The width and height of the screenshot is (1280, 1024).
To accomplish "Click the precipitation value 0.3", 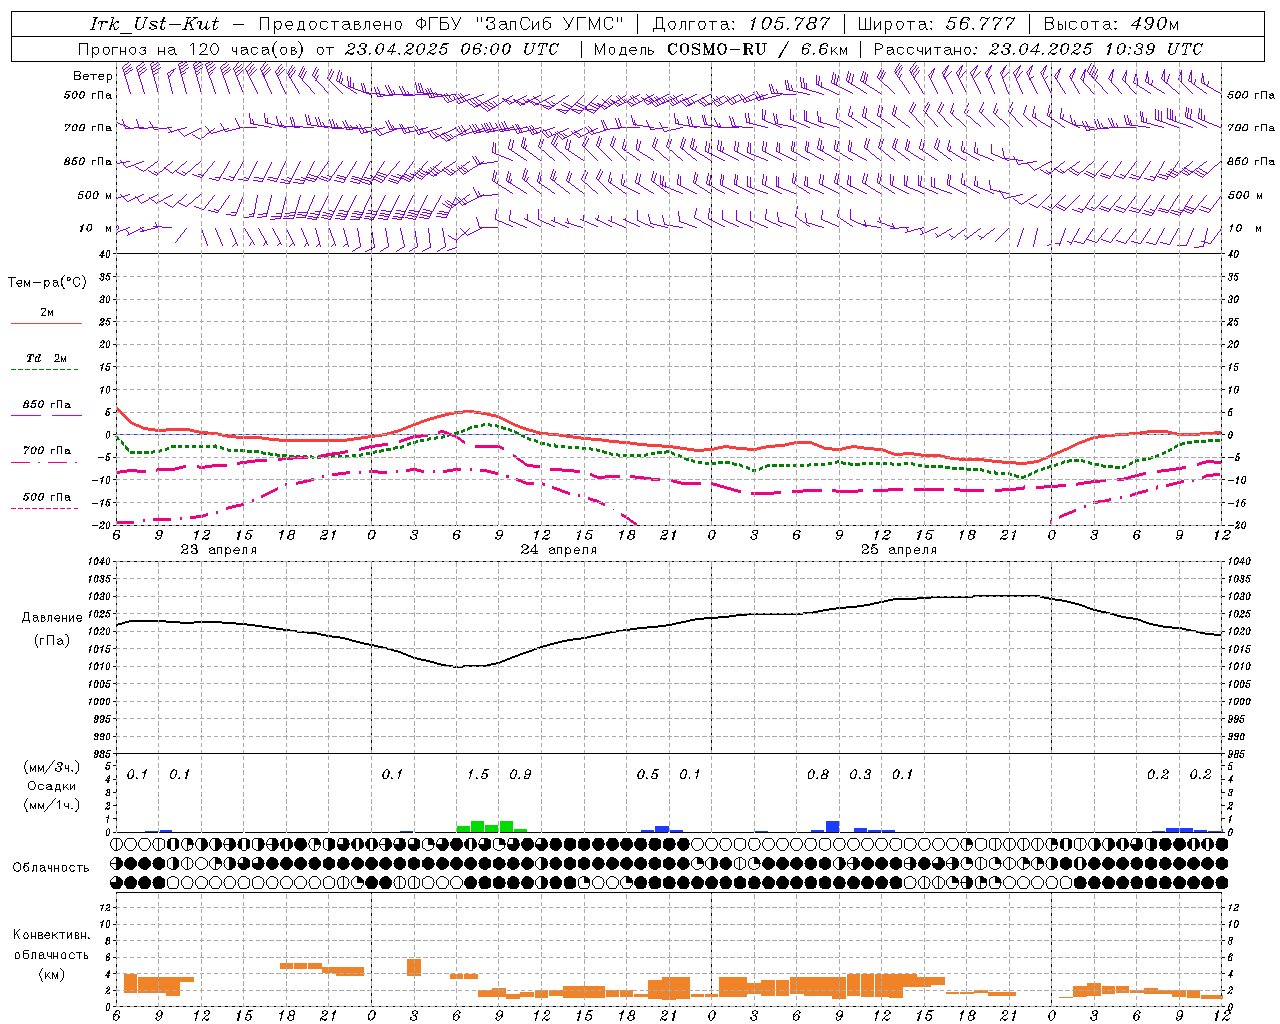I will click(x=860, y=775).
